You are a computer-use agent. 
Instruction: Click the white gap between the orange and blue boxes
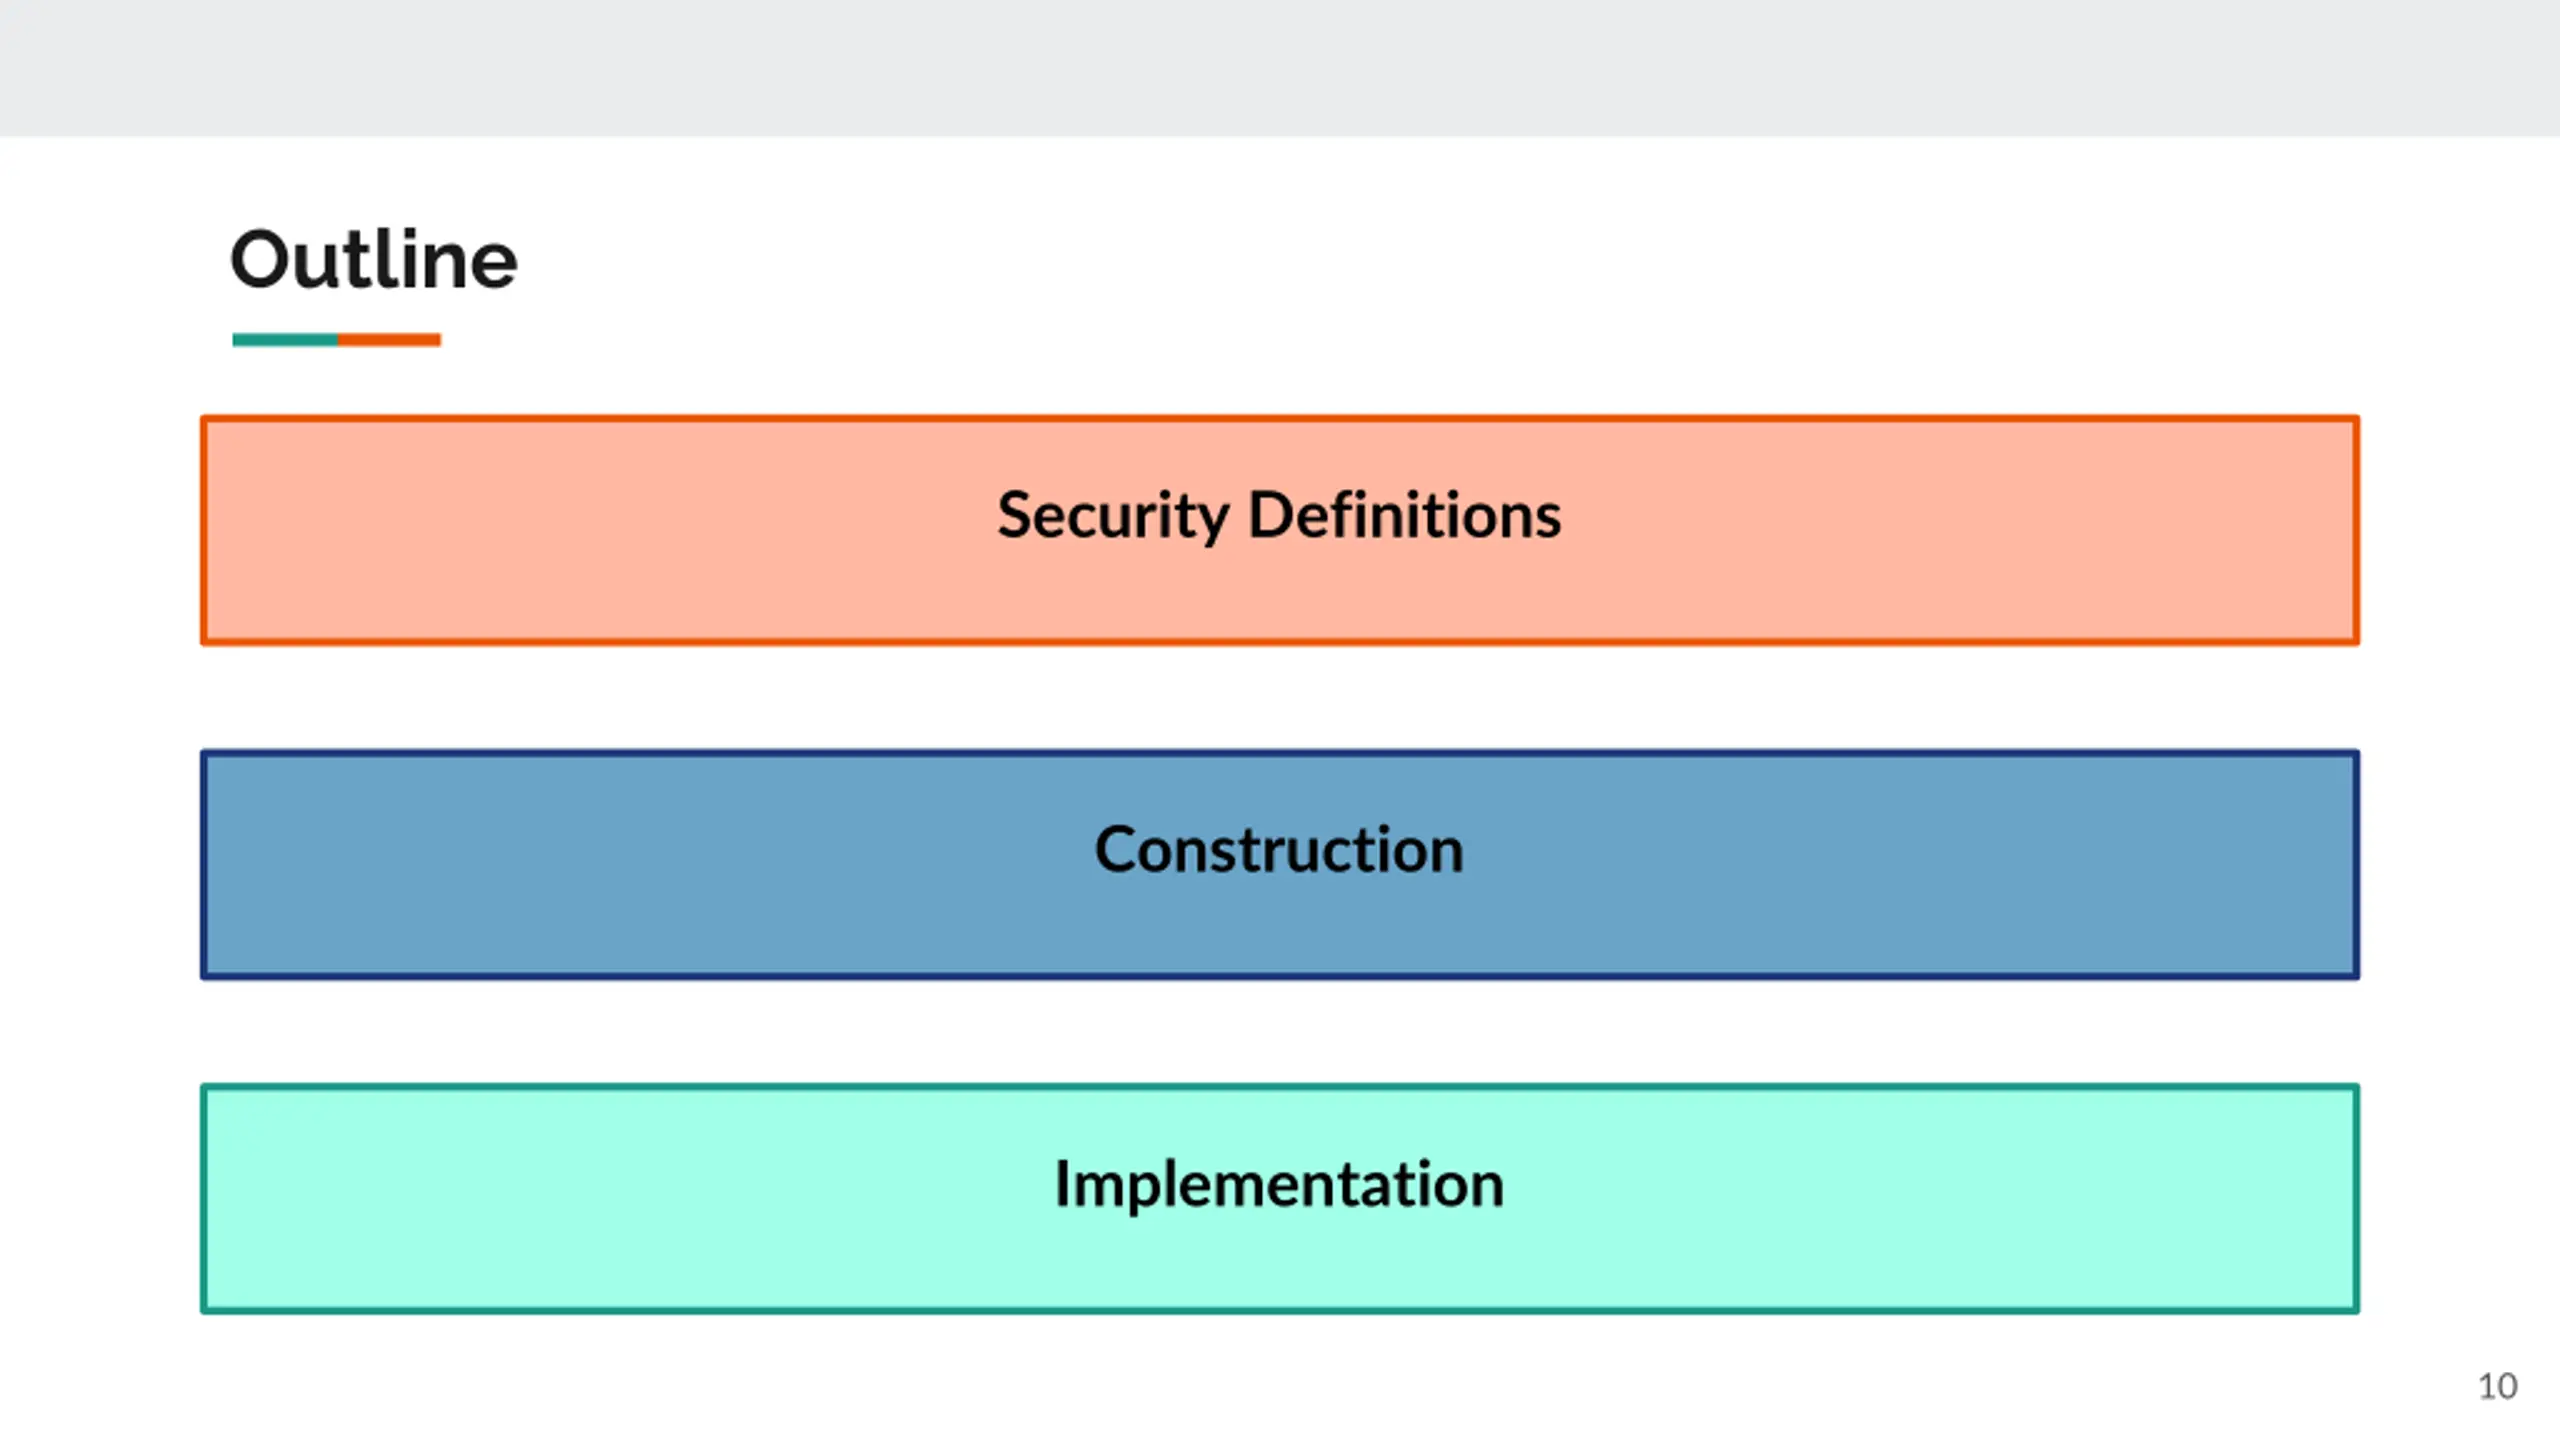point(1280,698)
